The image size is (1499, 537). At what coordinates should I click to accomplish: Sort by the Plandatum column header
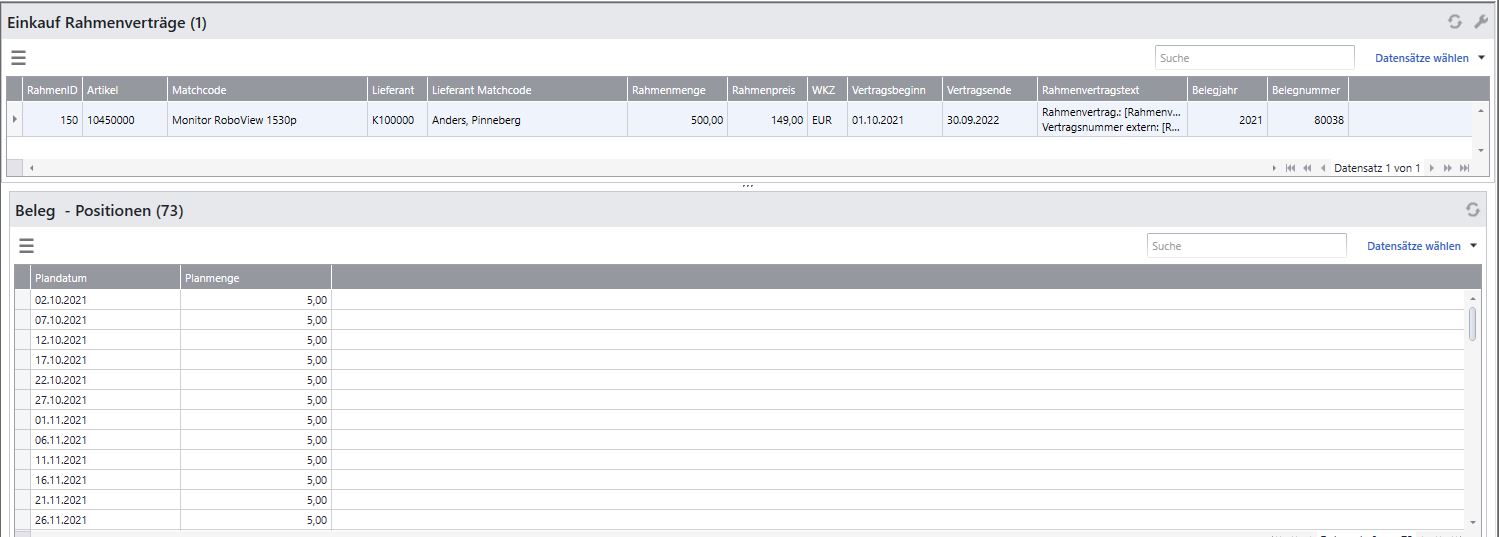point(105,278)
